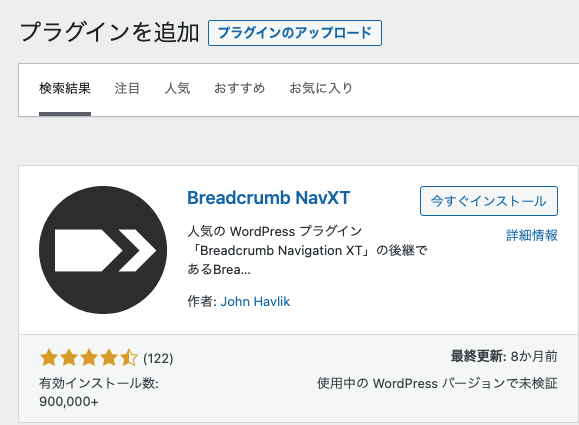579x425 pixels.
Task: Click プラグインのアップロード button
Action: point(295,33)
